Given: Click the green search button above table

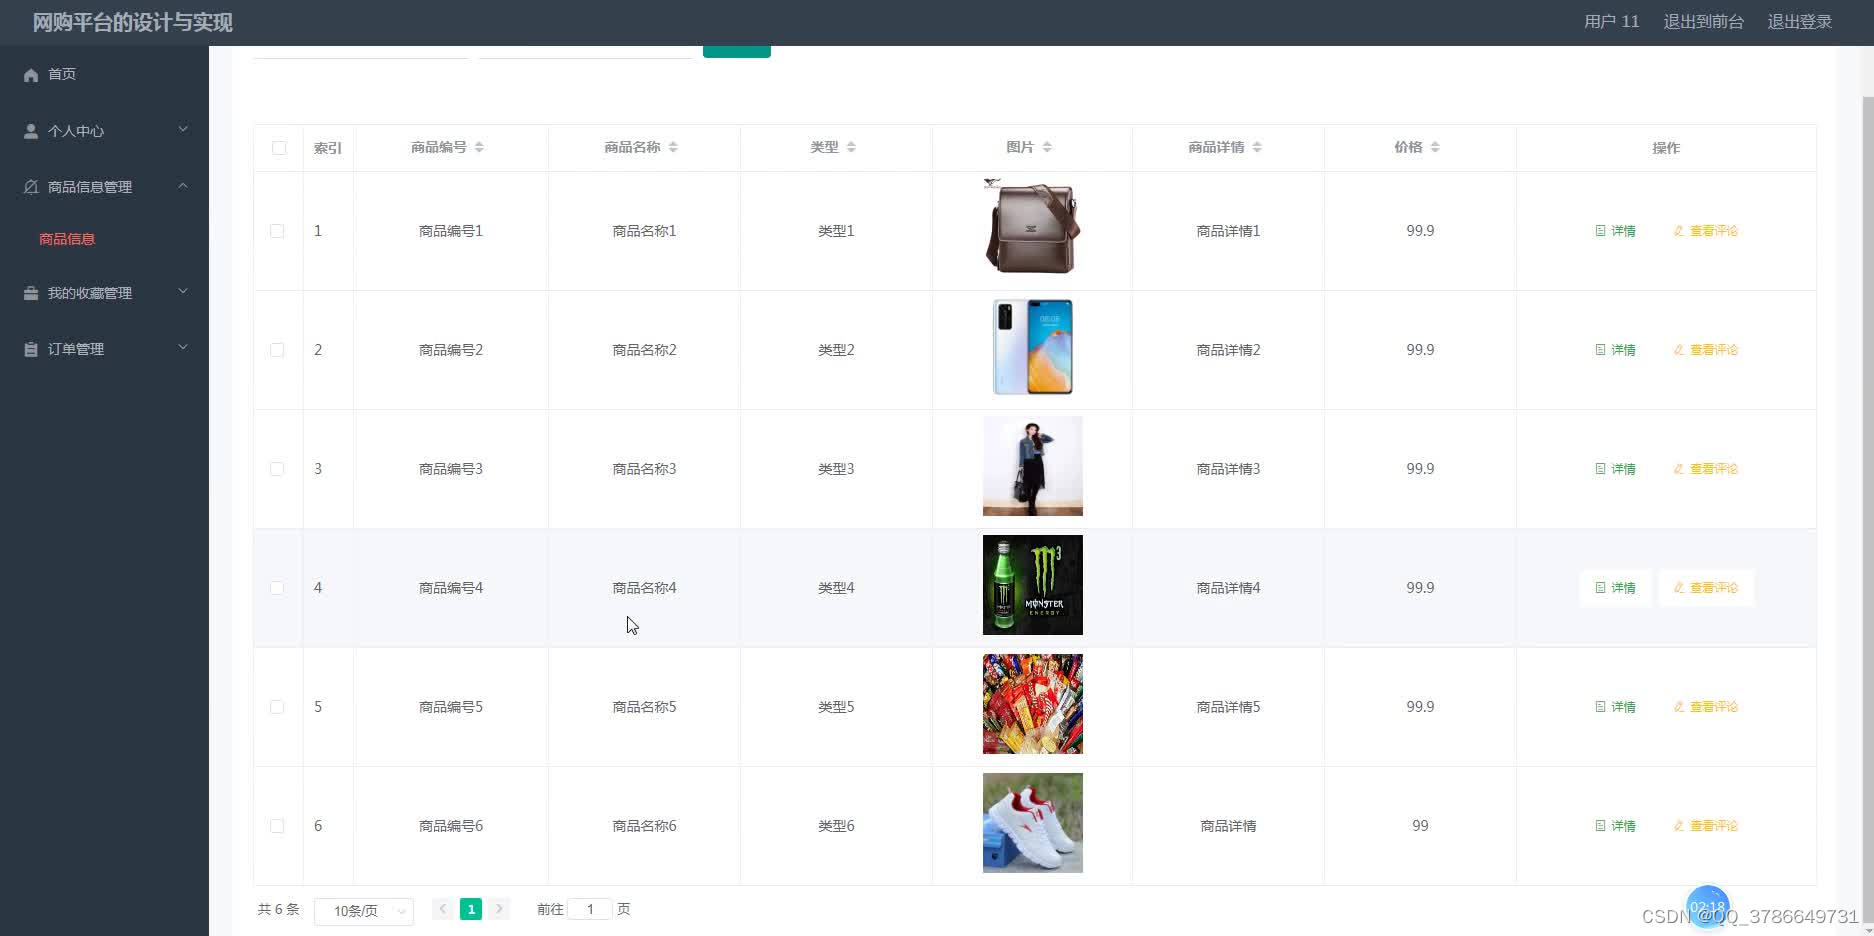Looking at the screenshot, I should pyautogui.click(x=737, y=51).
